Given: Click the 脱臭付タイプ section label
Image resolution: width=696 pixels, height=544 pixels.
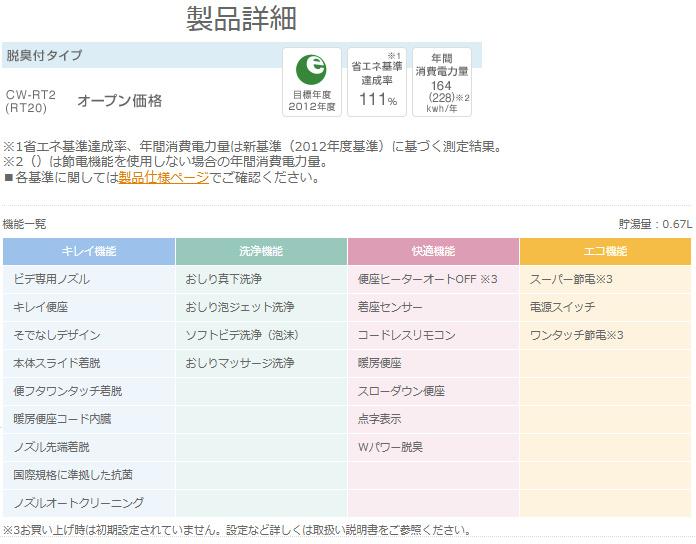Looking at the screenshot, I should coord(44,55).
